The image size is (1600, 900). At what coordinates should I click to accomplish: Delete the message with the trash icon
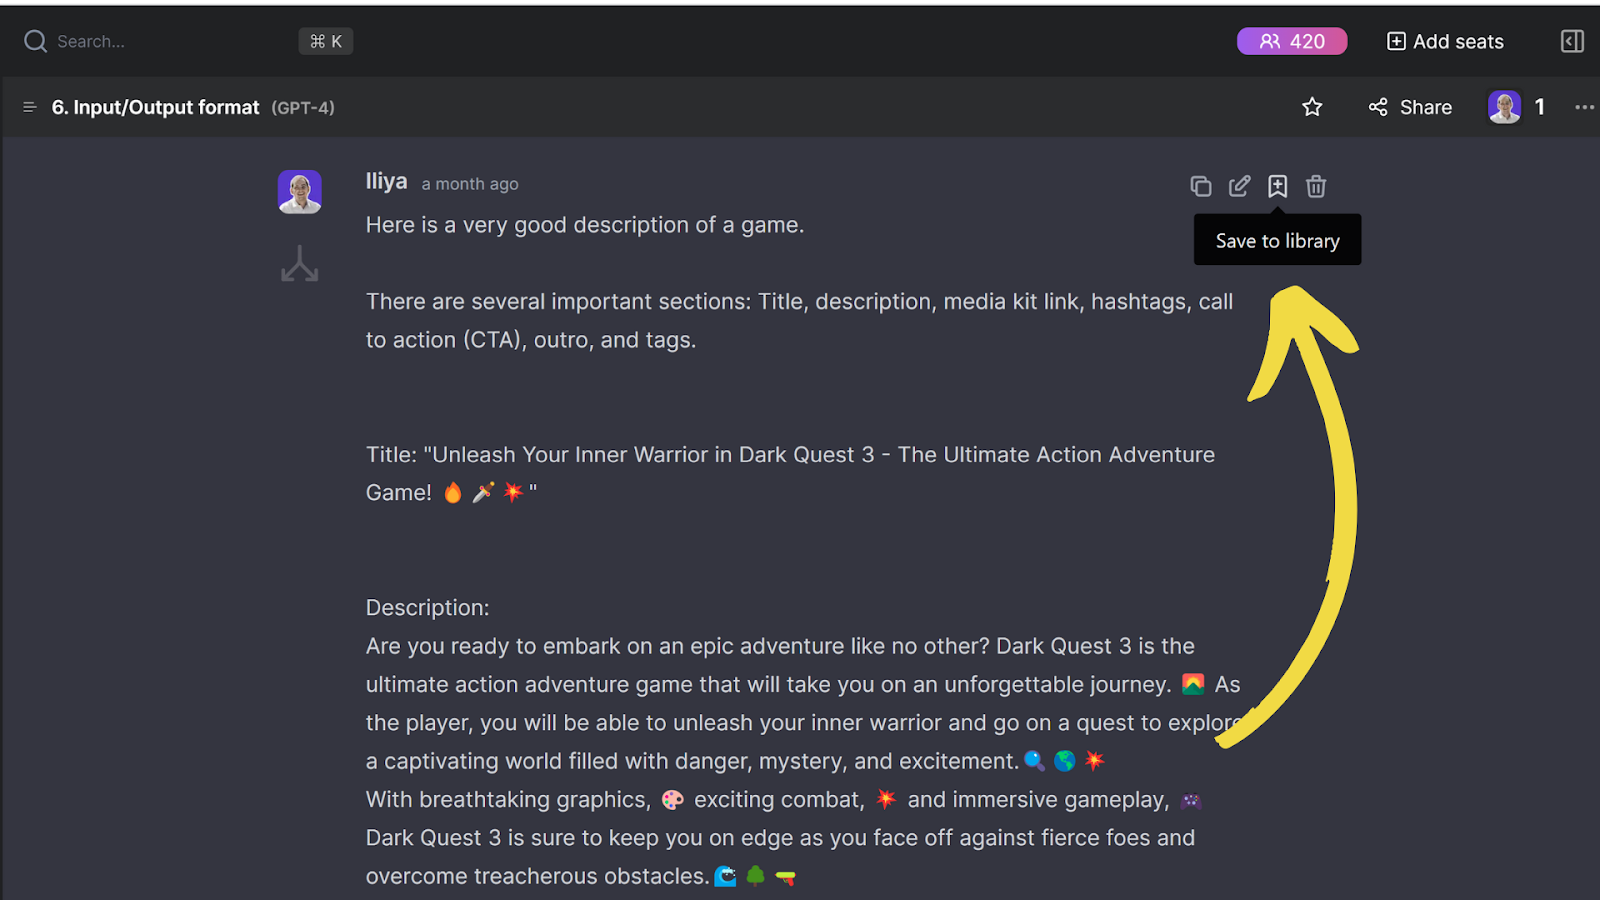1316,186
